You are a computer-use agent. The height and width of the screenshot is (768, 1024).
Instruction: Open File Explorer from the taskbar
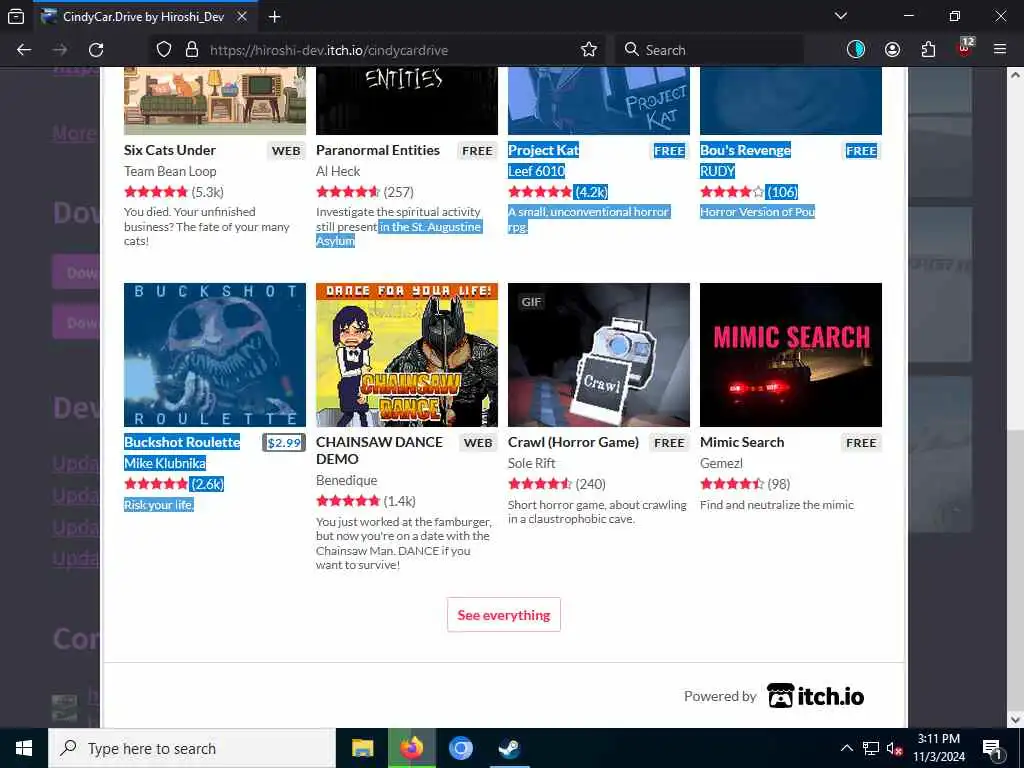[x=362, y=748]
